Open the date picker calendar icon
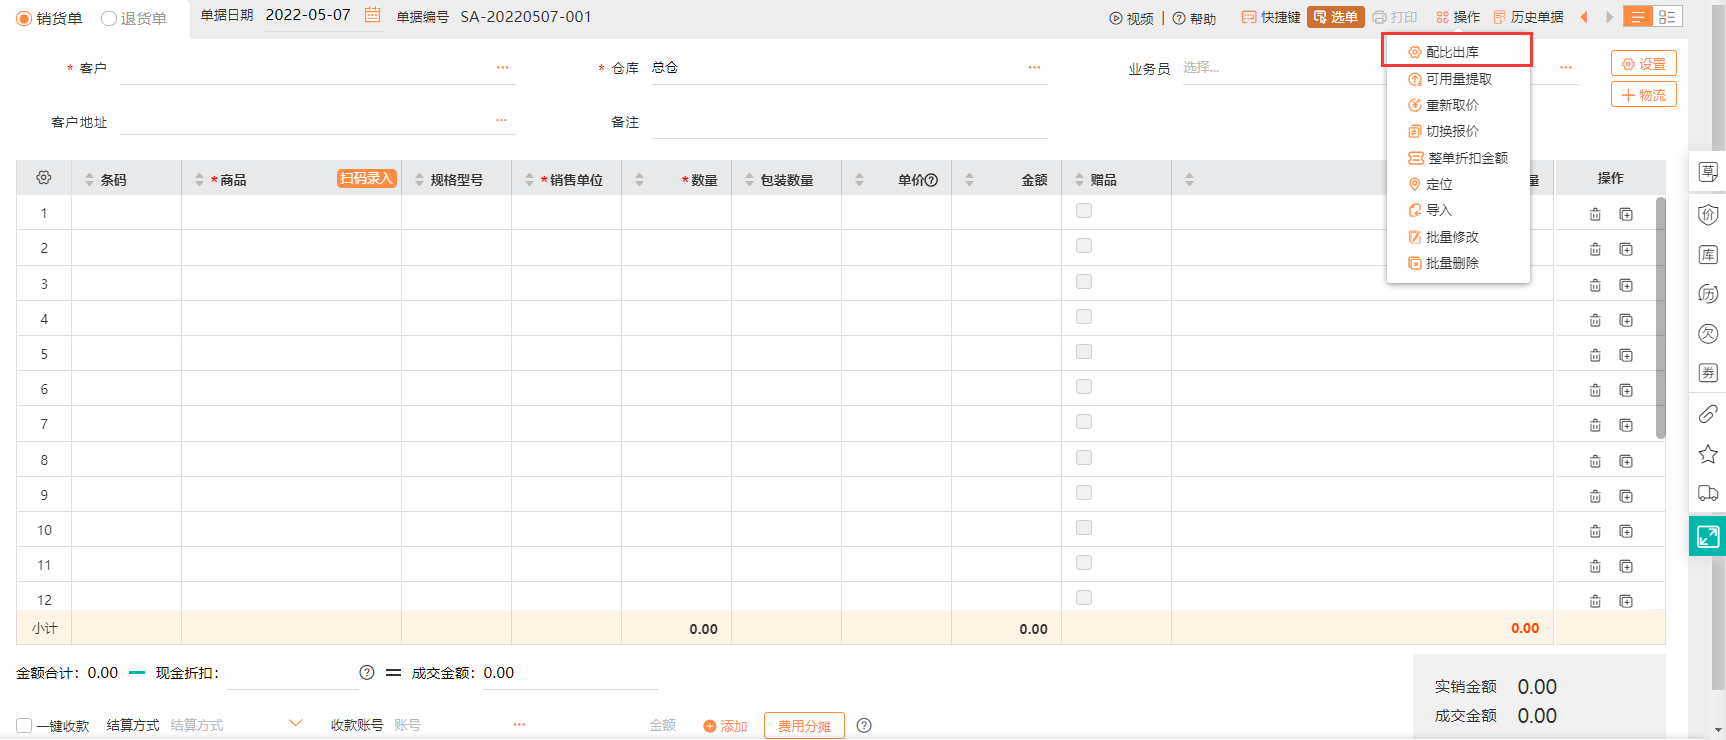The height and width of the screenshot is (740, 1726). pos(372,15)
